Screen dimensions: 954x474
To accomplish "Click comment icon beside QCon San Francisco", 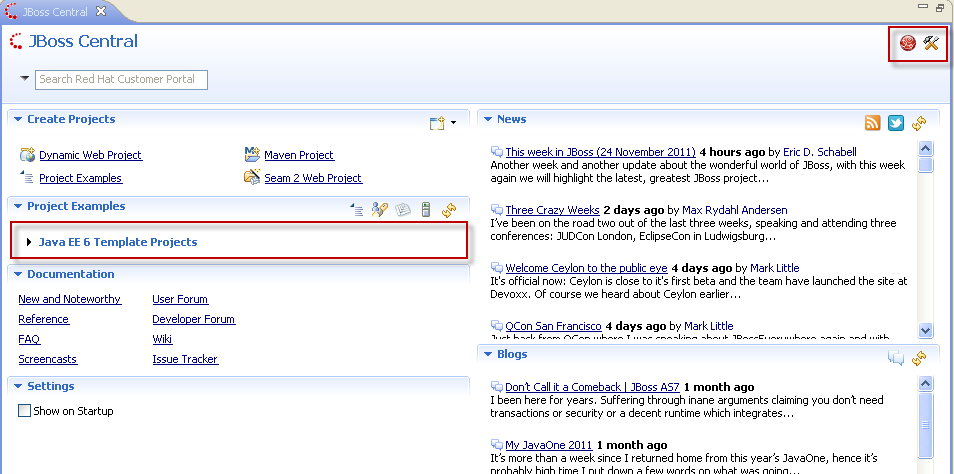I will pyautogui.click(x=496, y=326).
